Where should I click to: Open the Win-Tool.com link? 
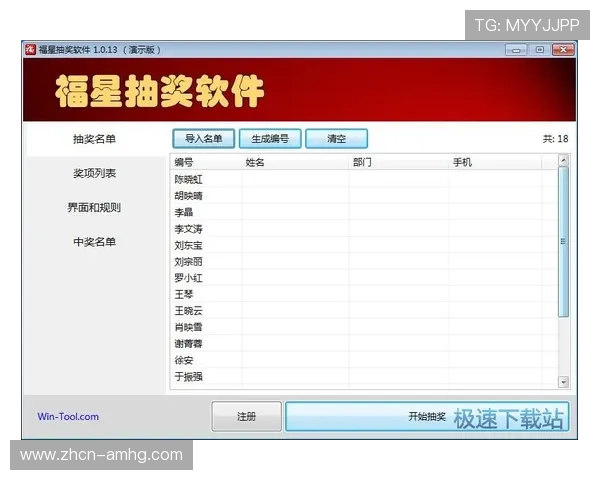[68, 416]
